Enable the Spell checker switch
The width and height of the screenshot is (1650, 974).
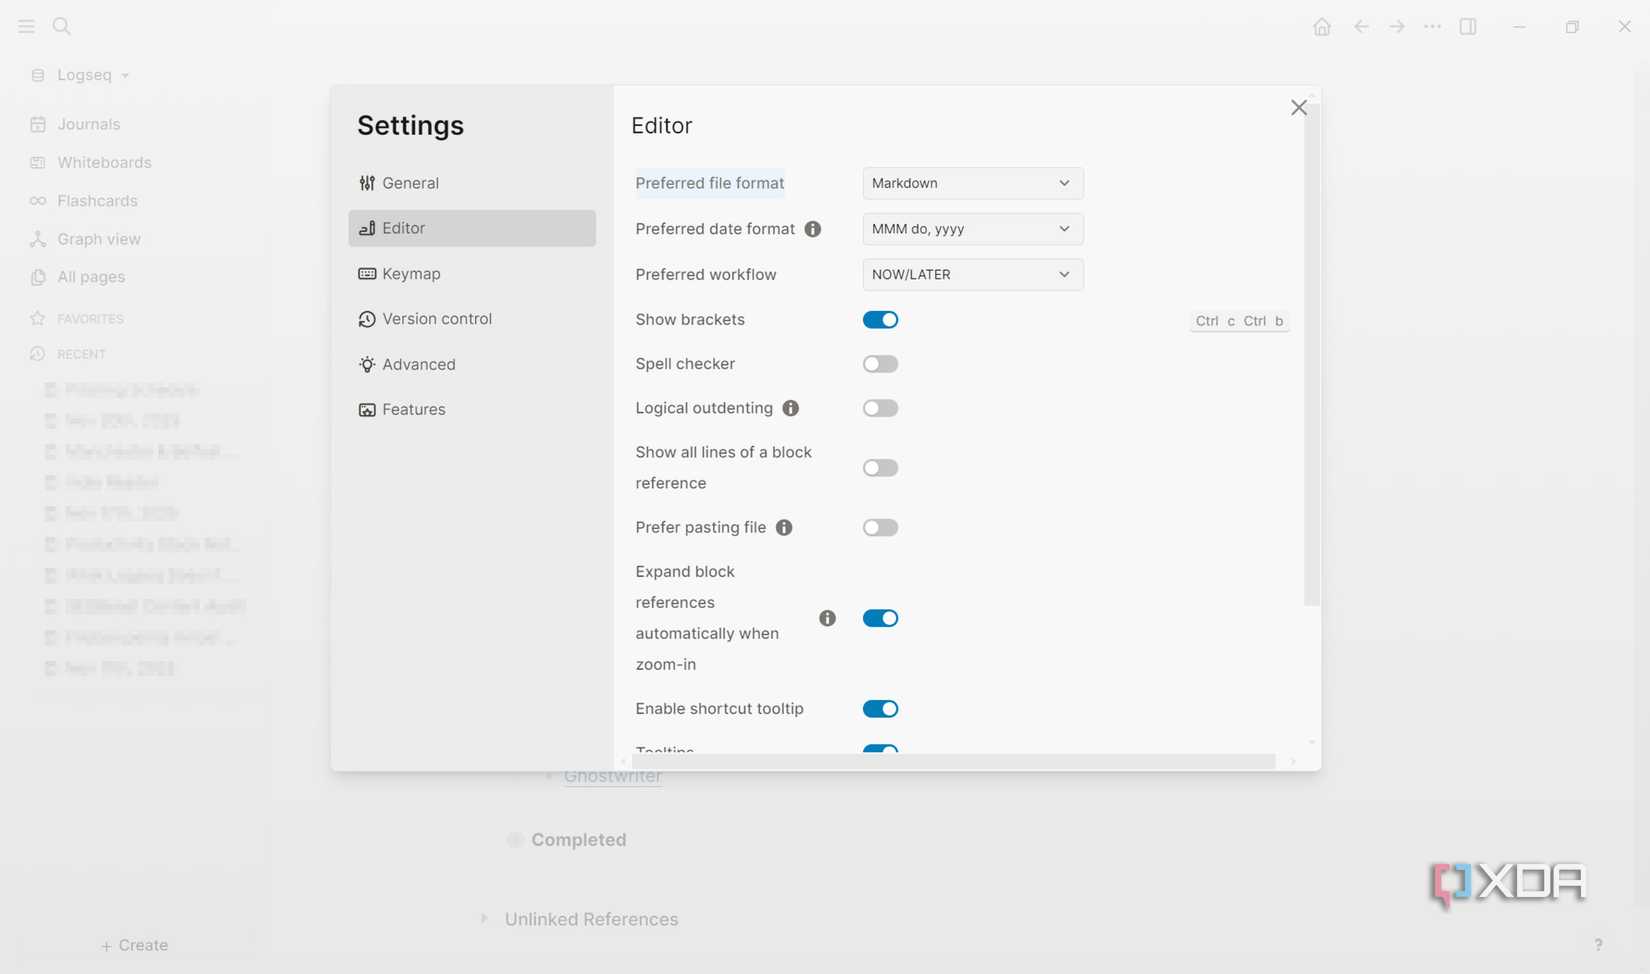(x=880, y=364)
